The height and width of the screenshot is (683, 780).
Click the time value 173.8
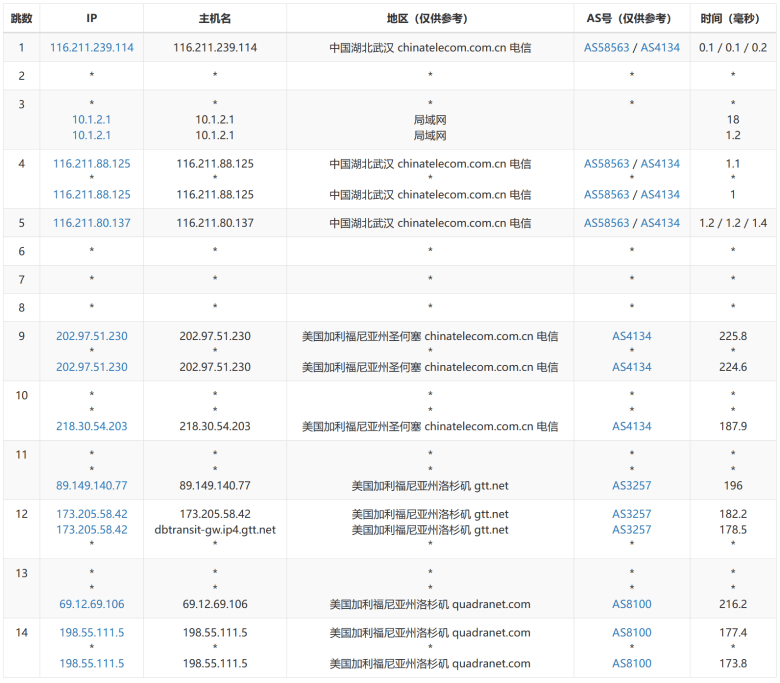[733, 663]
